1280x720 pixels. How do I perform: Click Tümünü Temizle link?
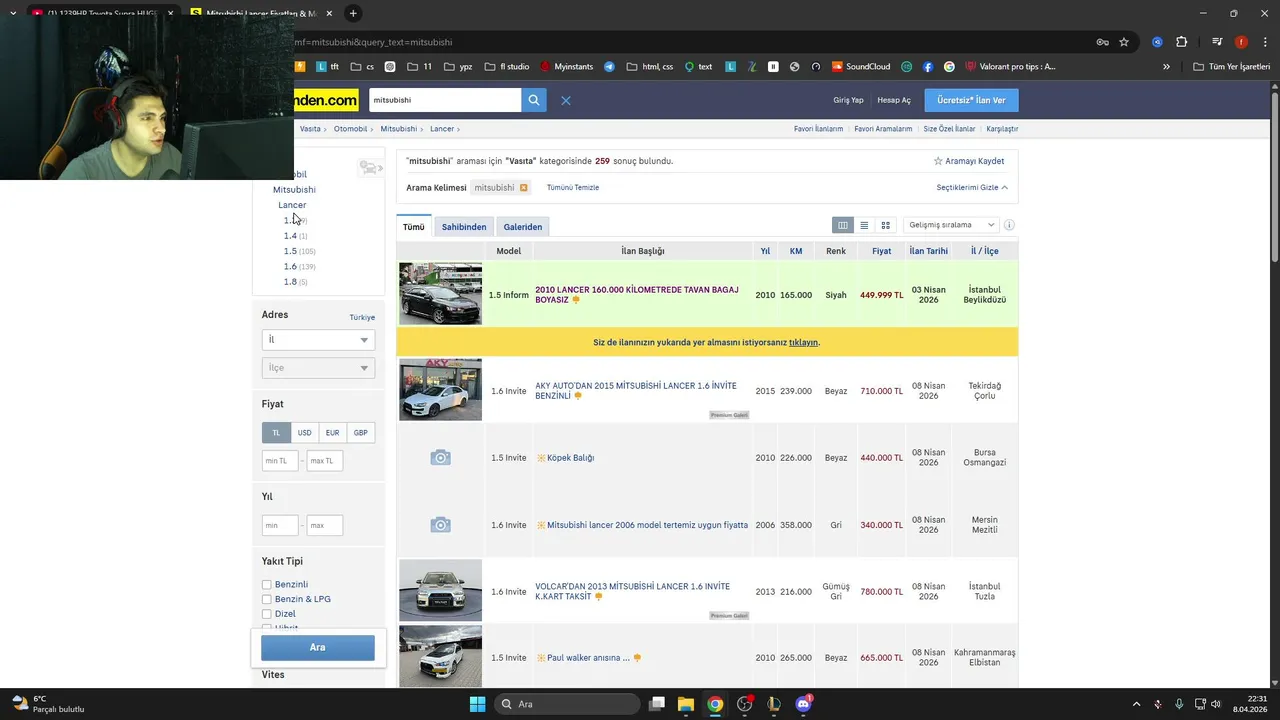[x=573, y=188]
